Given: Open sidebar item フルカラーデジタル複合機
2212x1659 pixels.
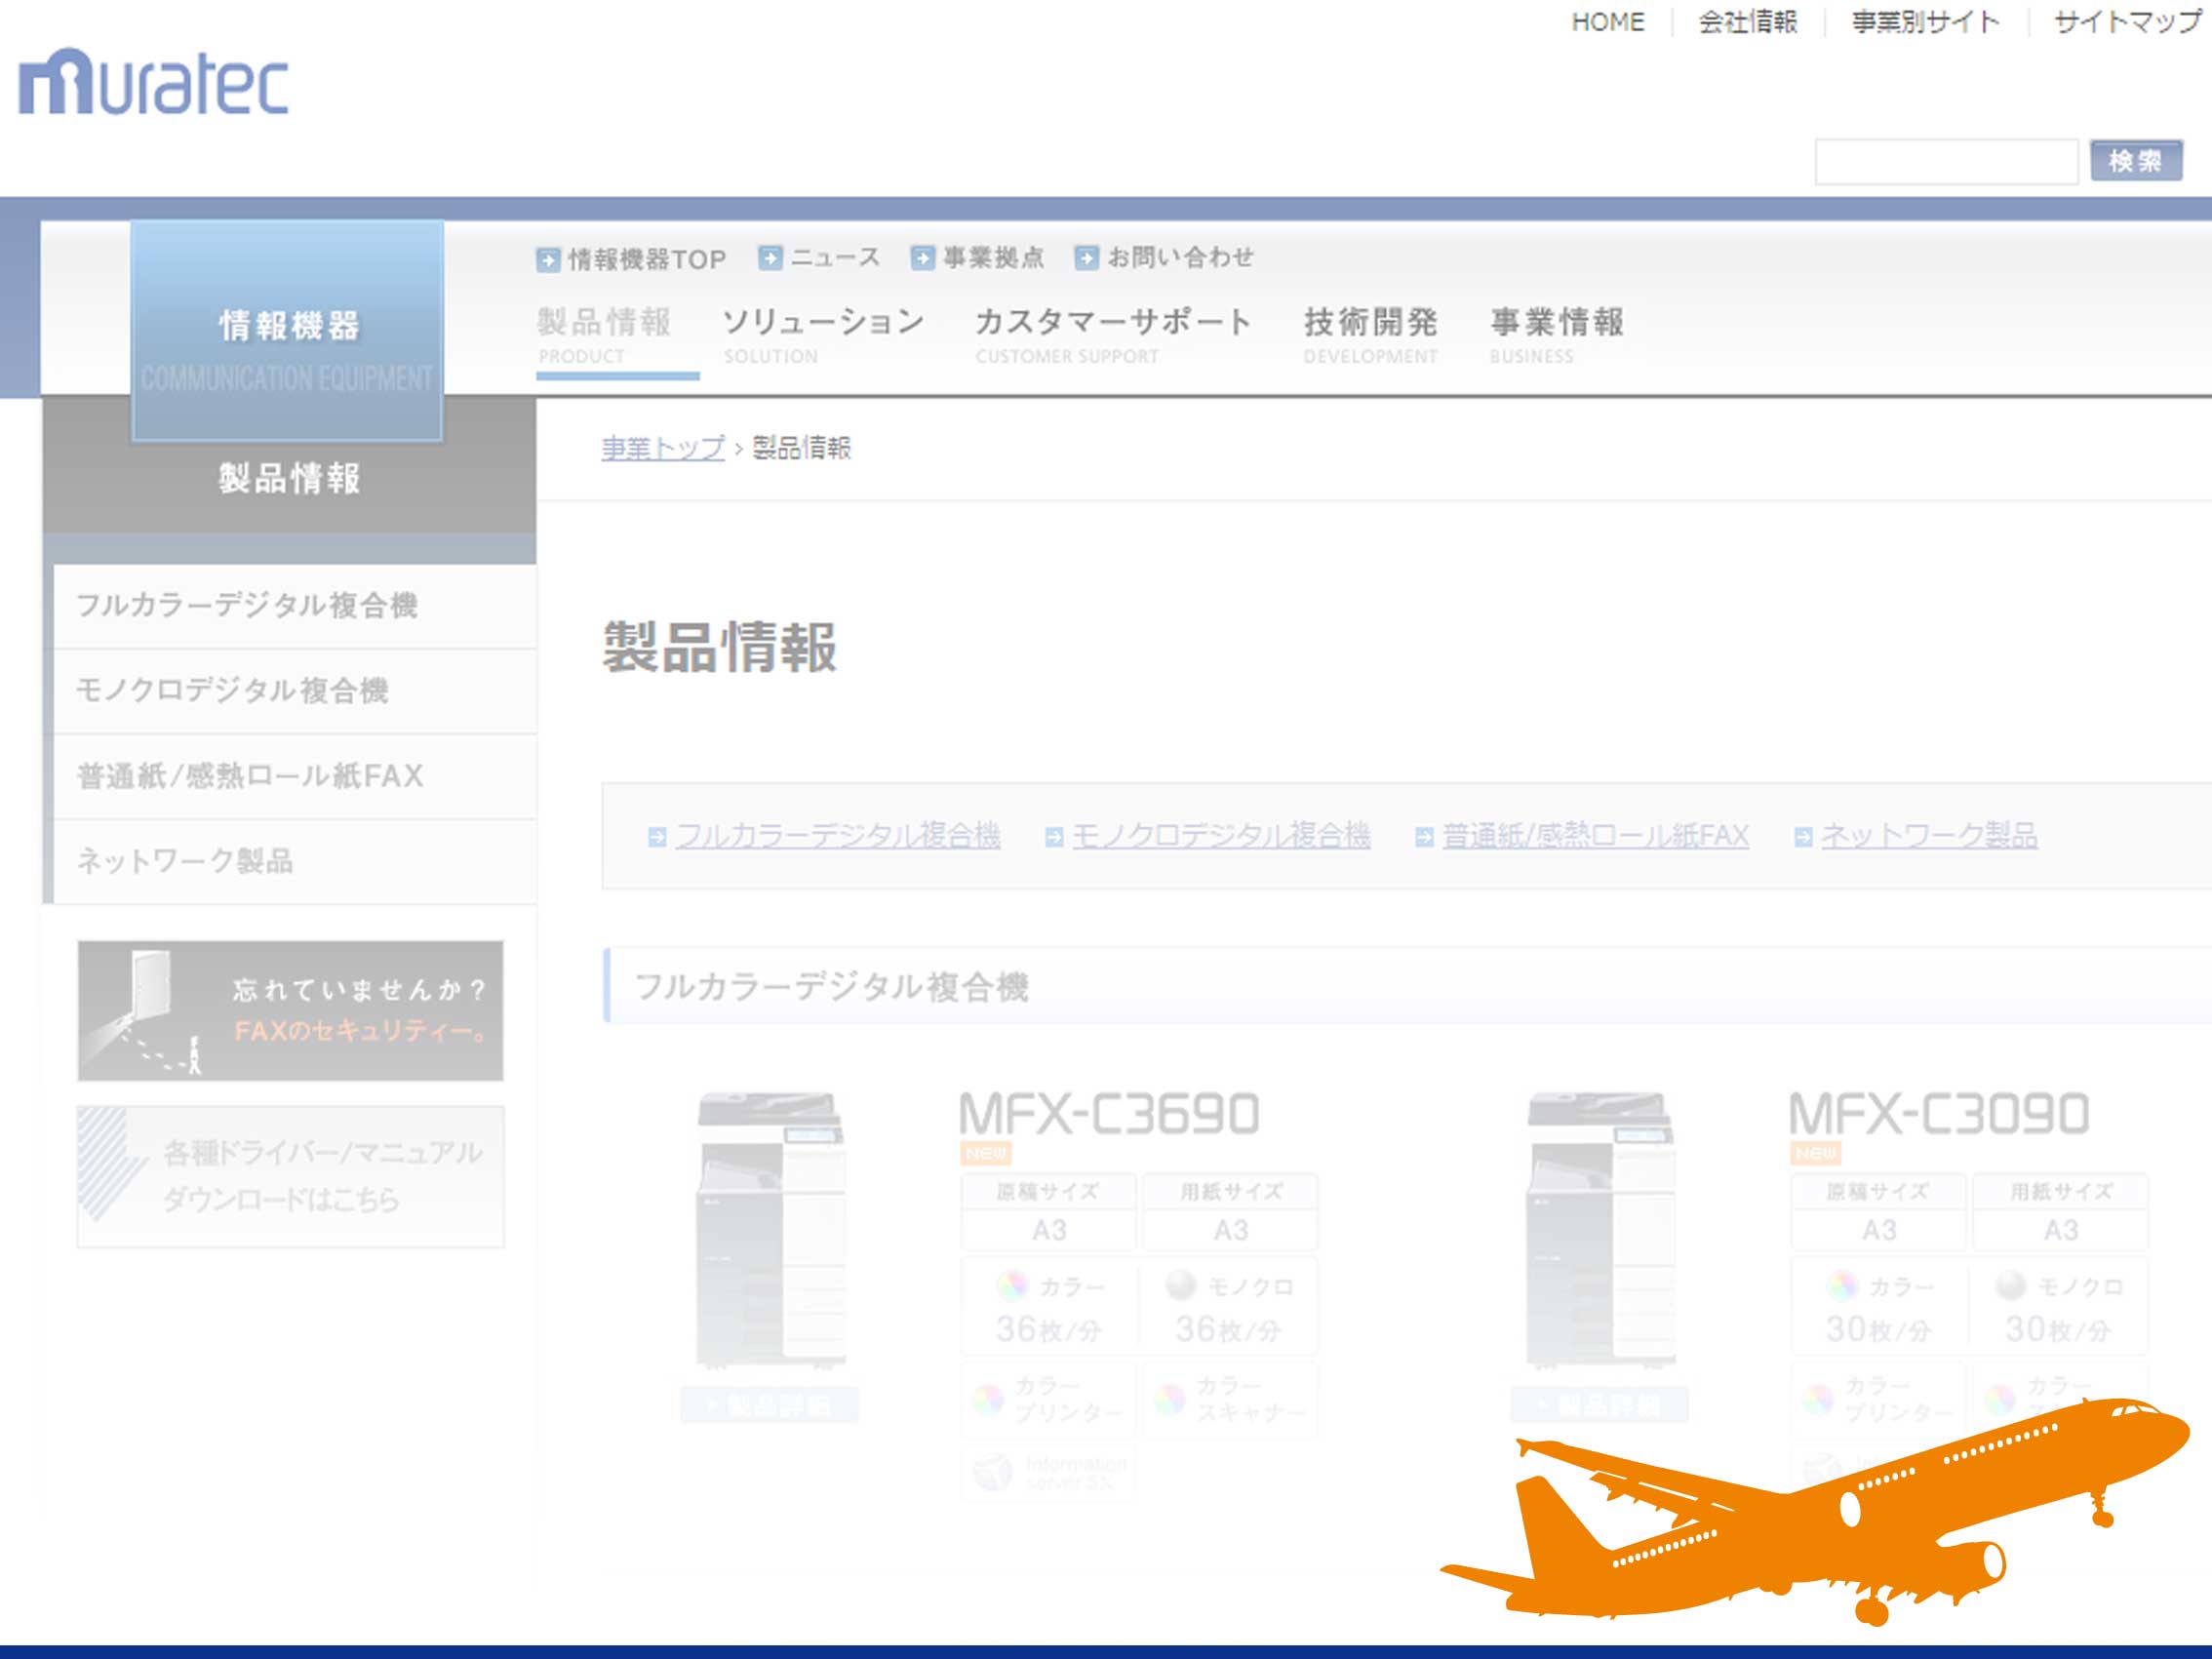Looking at the screenshot, I should click(294, 606).
